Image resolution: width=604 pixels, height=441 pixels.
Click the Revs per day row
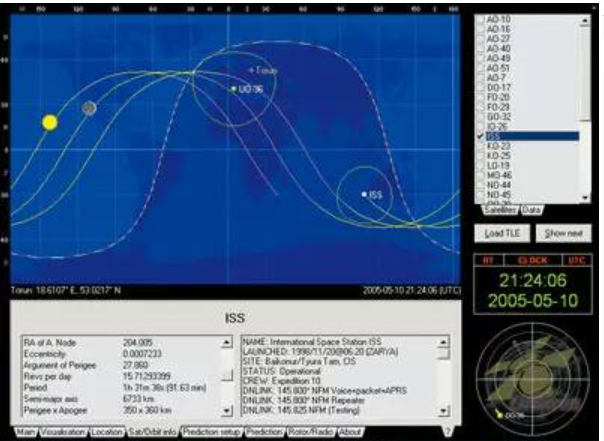coord(122,376)
